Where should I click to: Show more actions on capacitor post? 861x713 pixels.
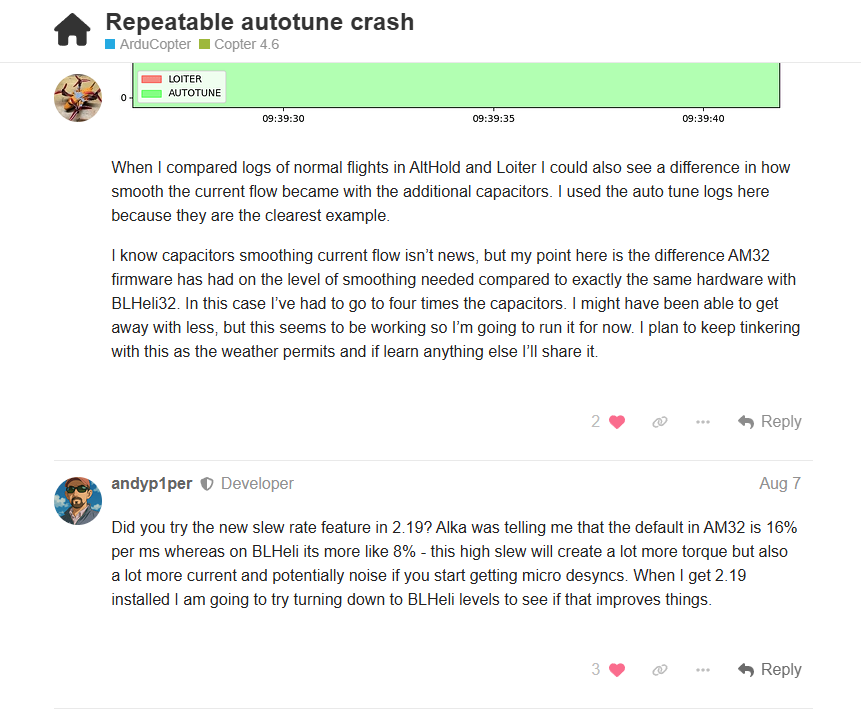[x=703, y=422]
